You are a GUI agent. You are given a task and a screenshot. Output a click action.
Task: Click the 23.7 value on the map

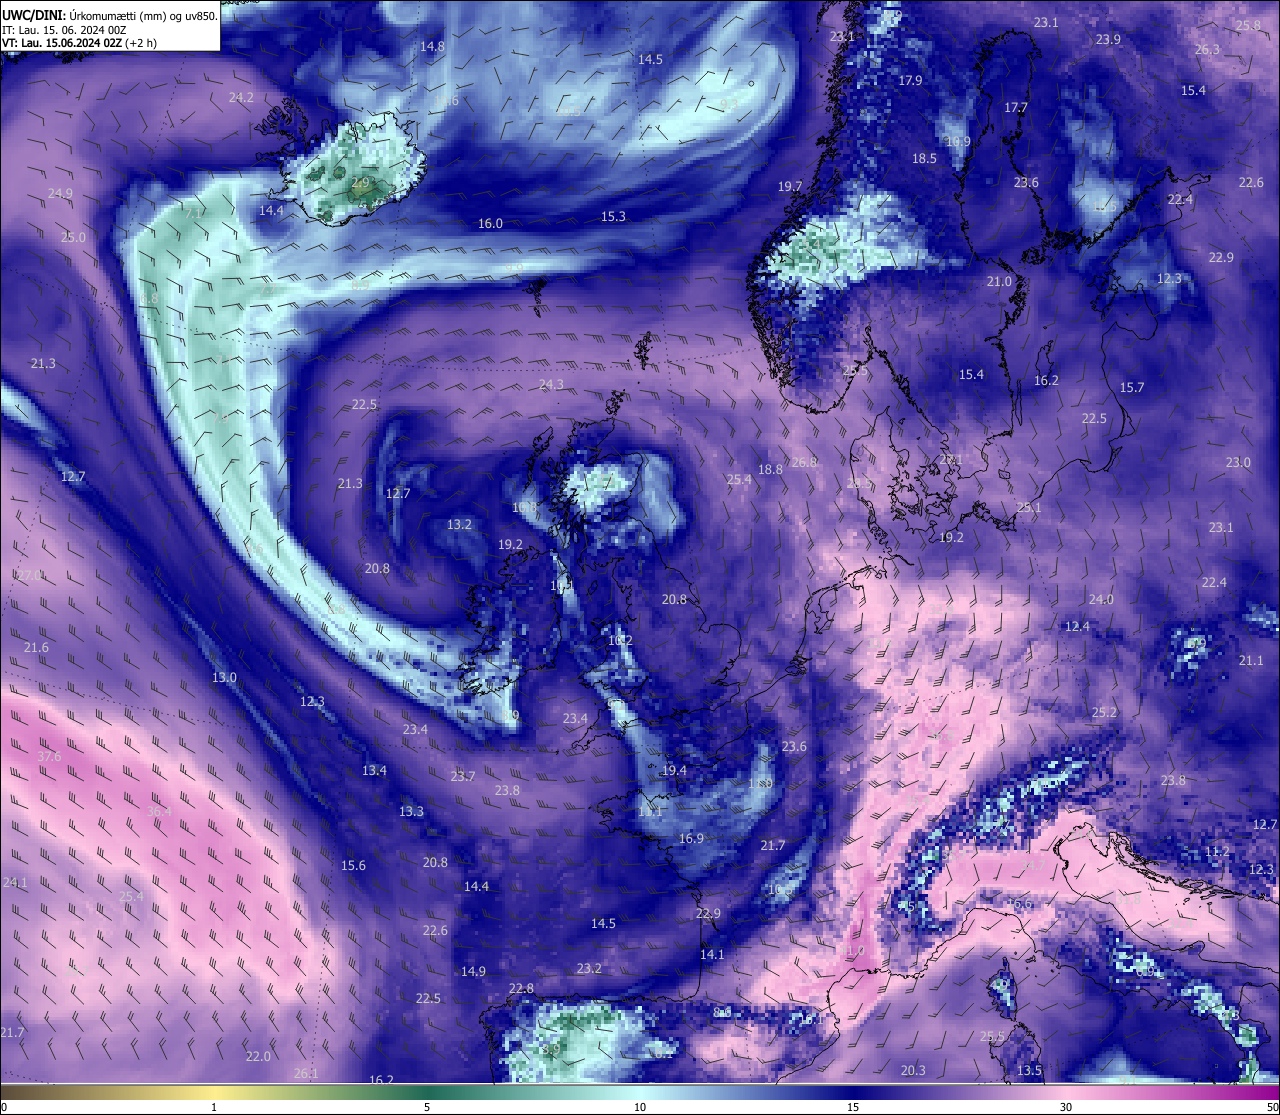463,777
